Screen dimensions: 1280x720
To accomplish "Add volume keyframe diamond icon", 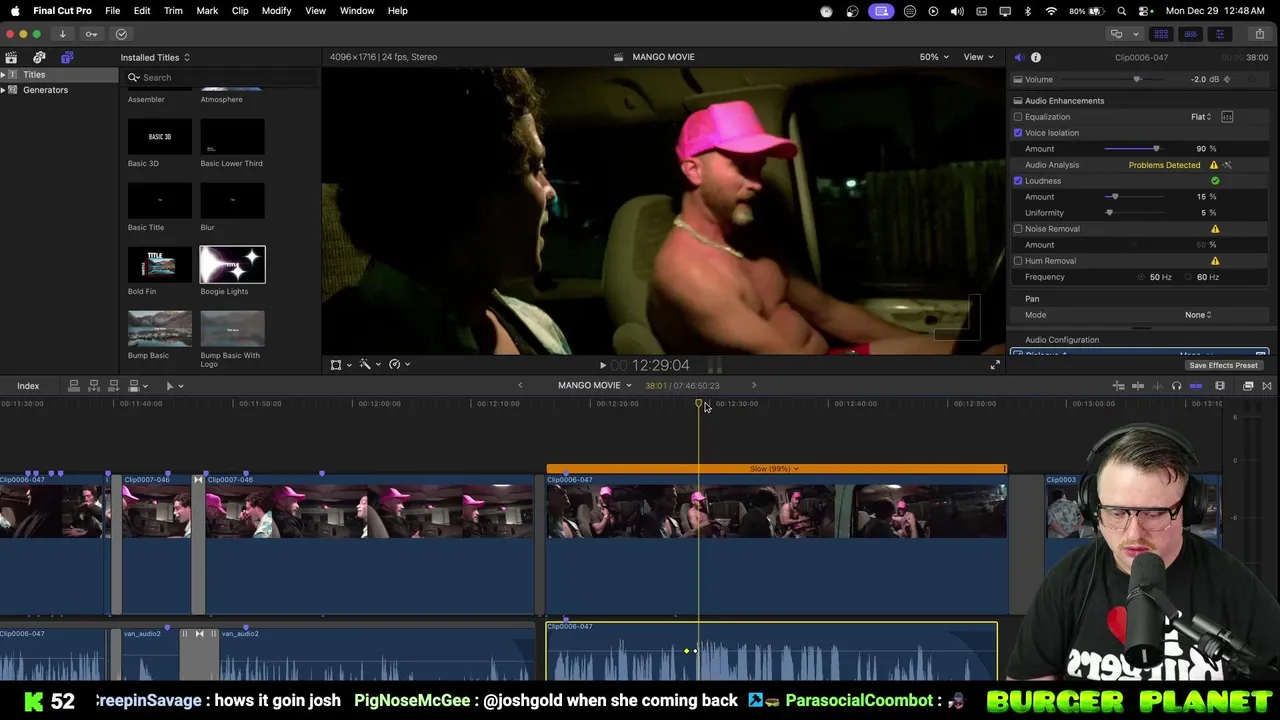I will pyautogui.click(x=1227, y=79).
